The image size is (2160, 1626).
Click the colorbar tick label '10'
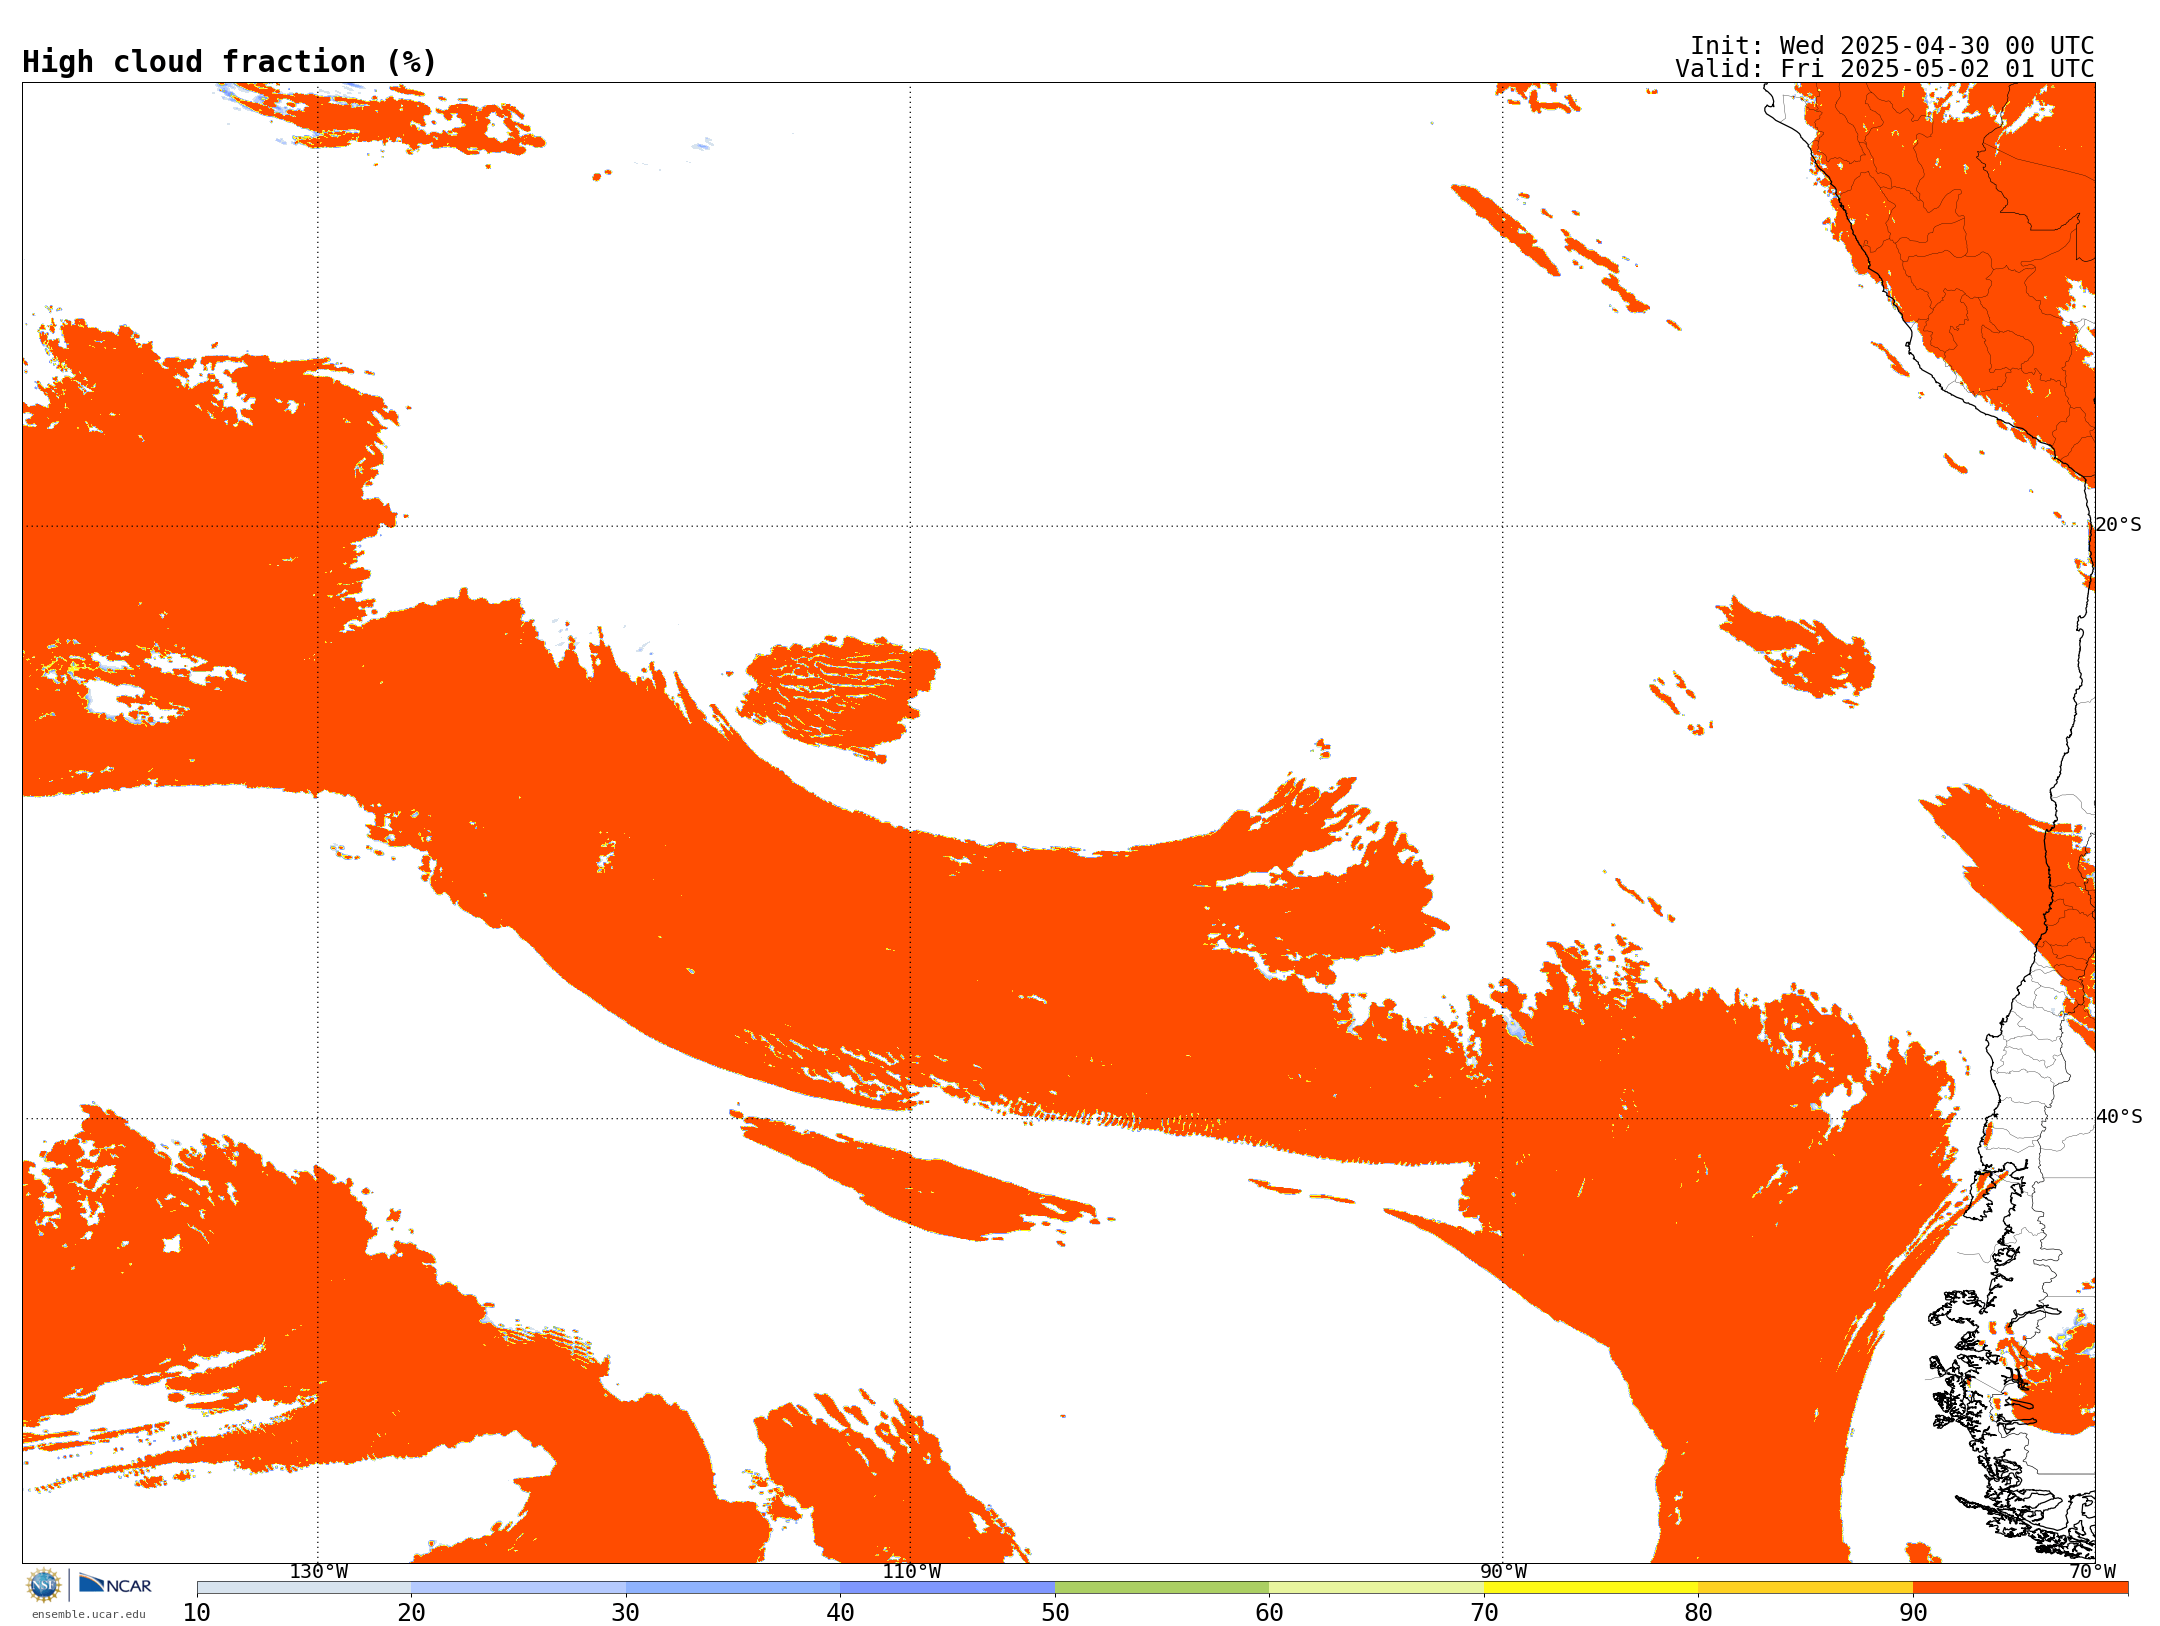(197, 1612)
